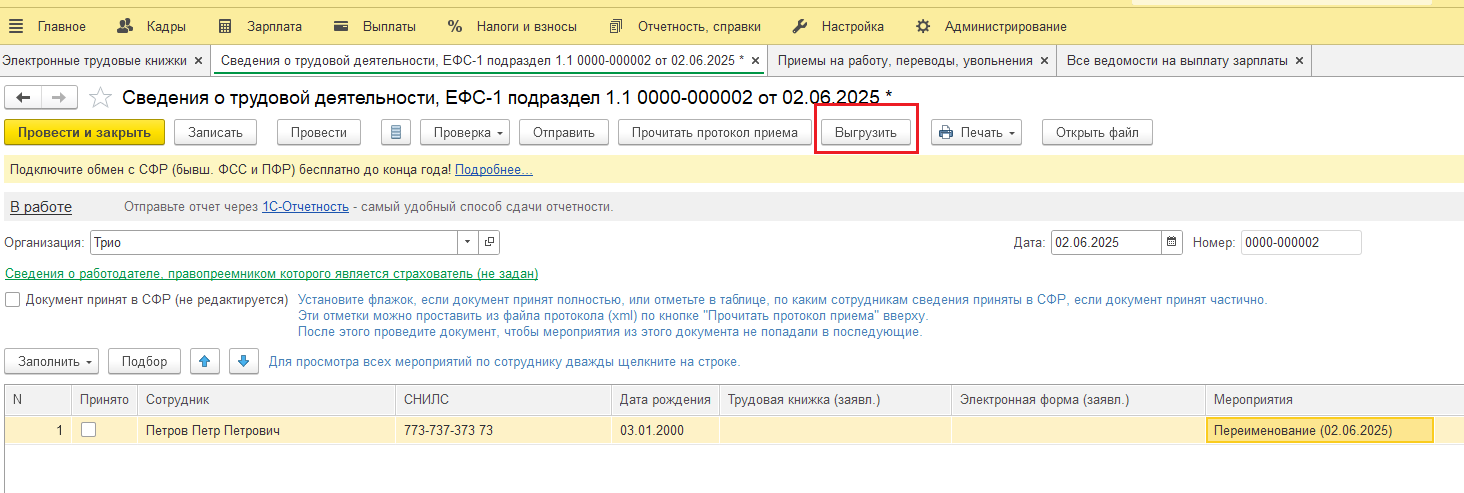This screenshot has height=493, width=1464.
Task: Click Прочитать протокол приема button
Action: [x=715, y=132]
